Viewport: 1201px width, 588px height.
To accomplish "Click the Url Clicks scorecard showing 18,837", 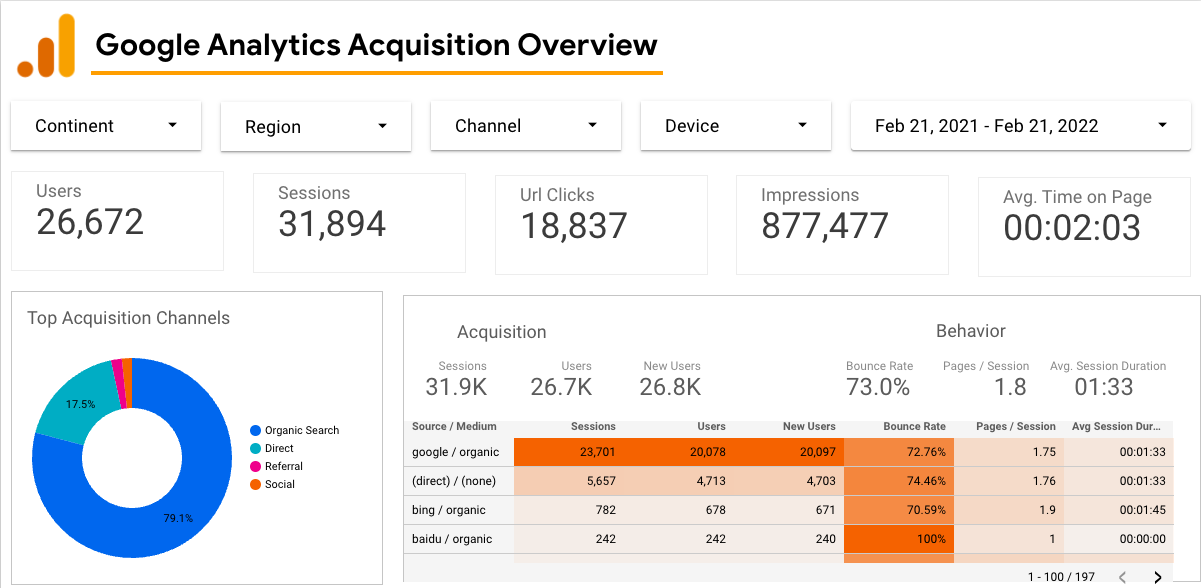I will pyautogui.click(x=601, y=225).
